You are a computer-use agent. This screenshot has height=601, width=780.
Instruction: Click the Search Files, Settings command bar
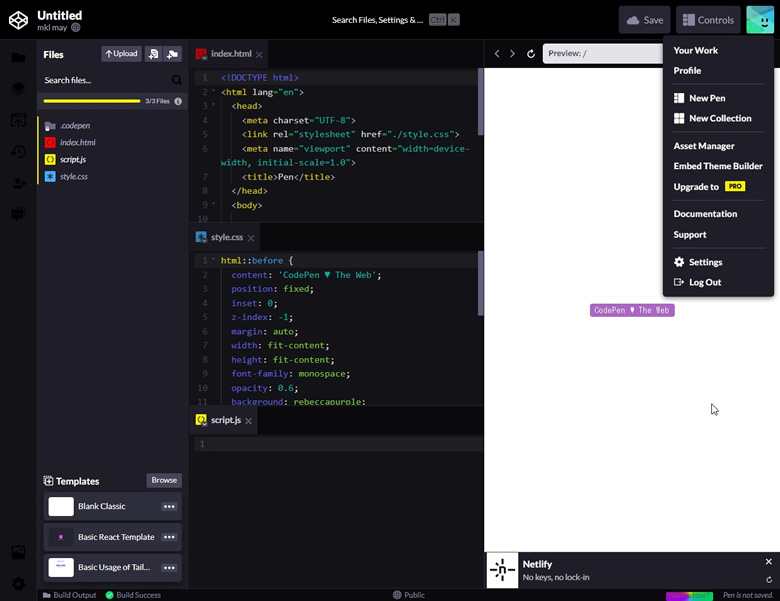(395, 20)
